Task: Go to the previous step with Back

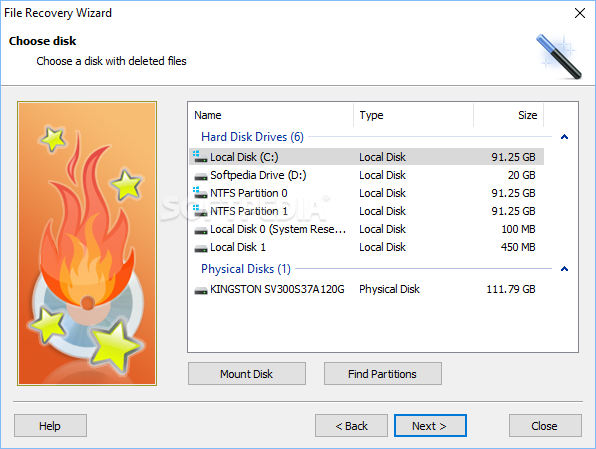Action: [x=351, y=426]
